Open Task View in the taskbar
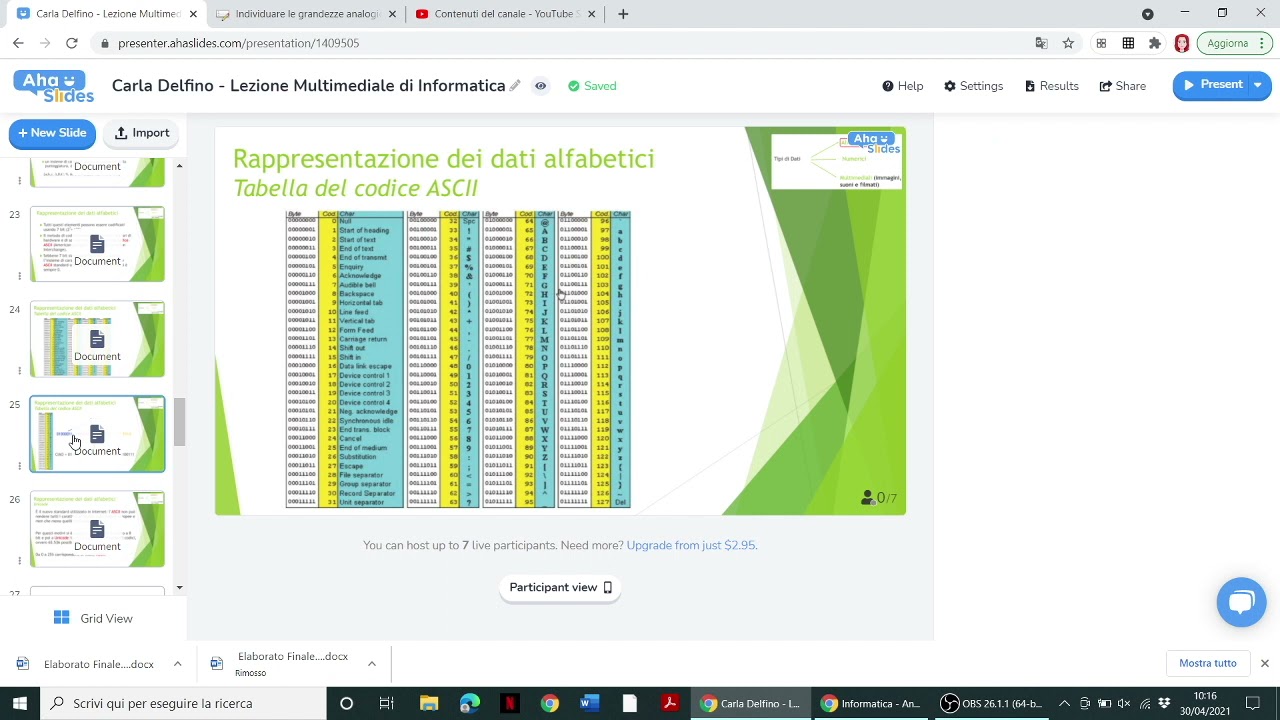Viewport: 1280px width, 720px height. (387, 703)
